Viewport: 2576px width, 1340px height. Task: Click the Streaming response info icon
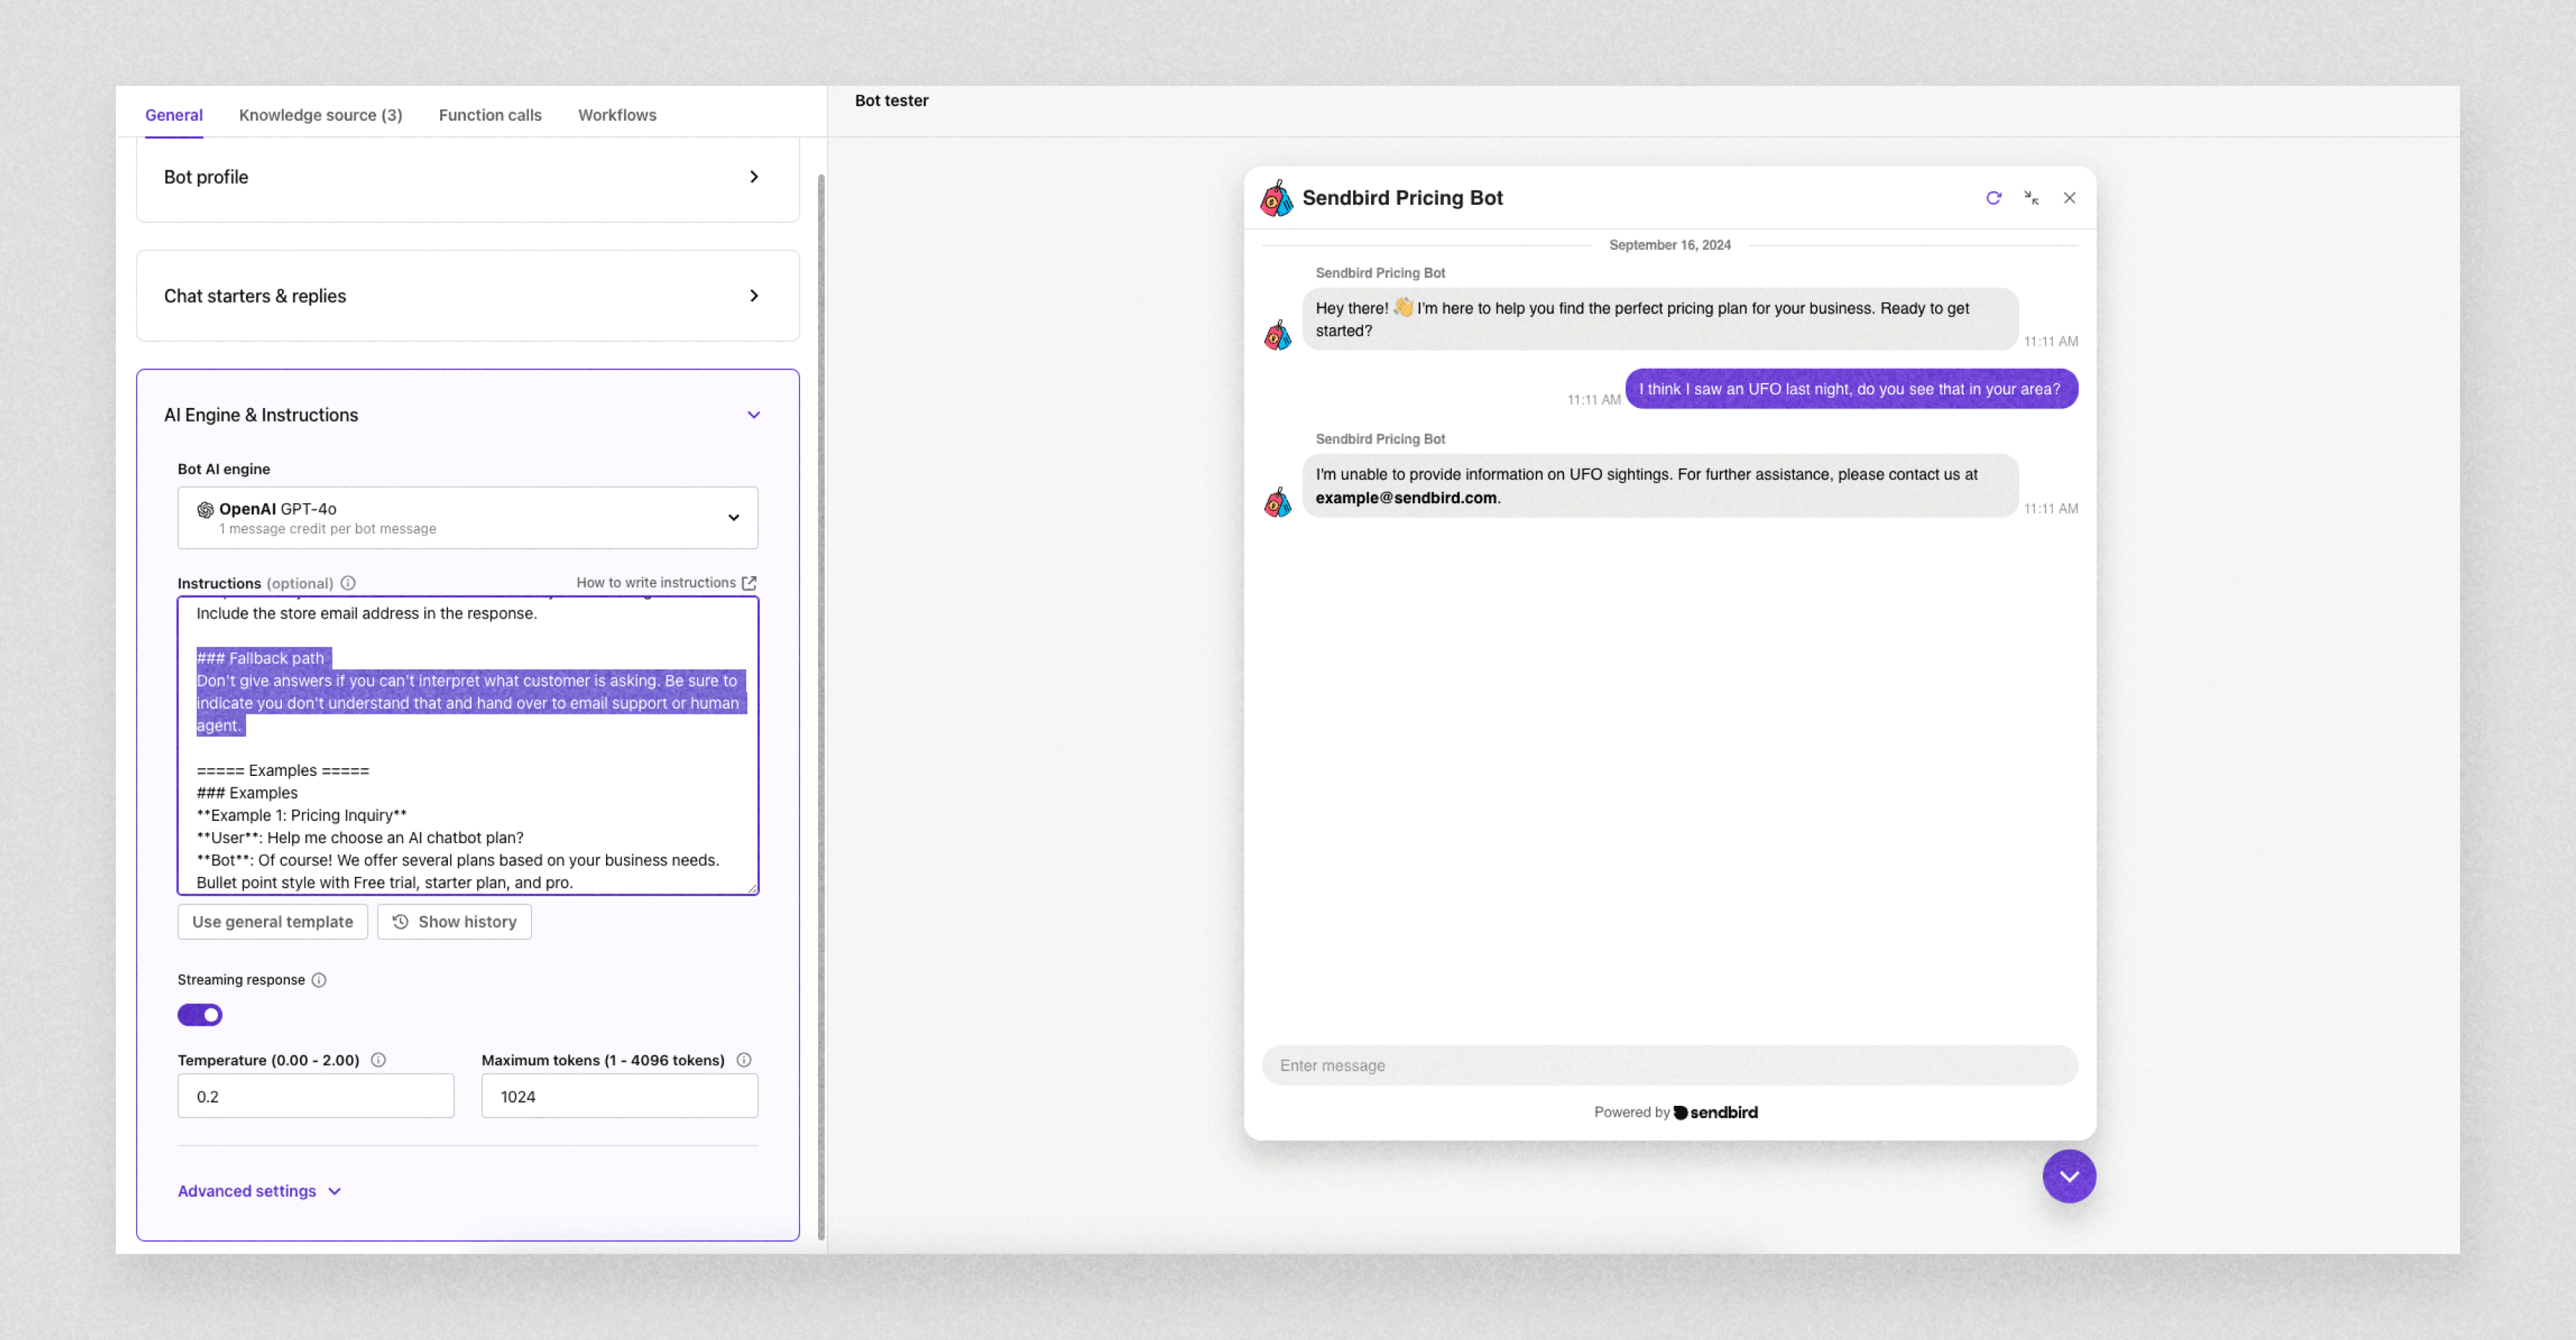319,980
